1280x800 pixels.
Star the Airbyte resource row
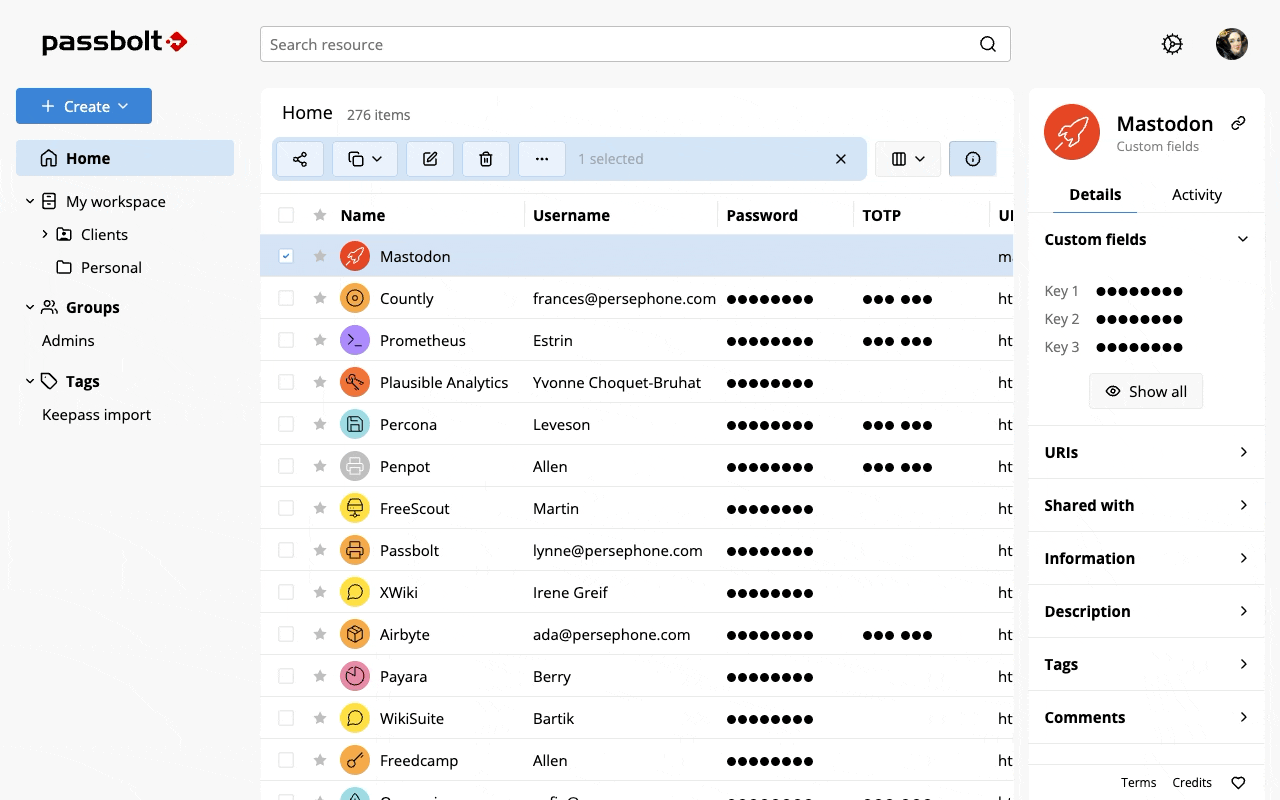coord(320,634)
